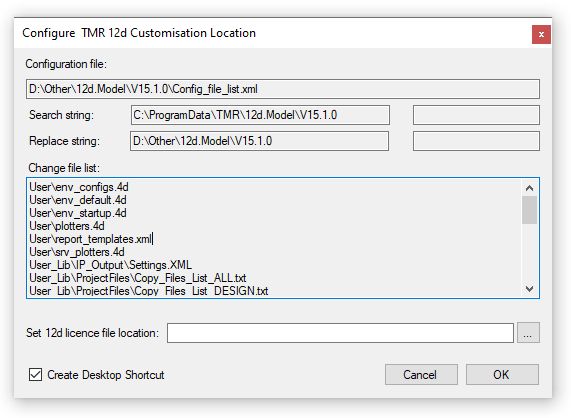Click the empty box beside Search string

pyautogui.click(x=476, y=115)
